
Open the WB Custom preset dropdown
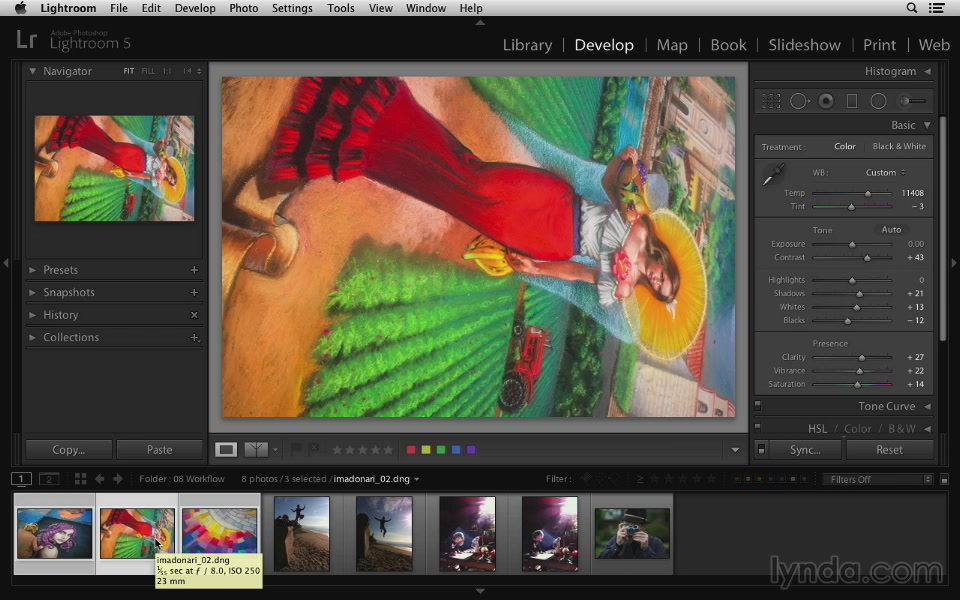885,173
